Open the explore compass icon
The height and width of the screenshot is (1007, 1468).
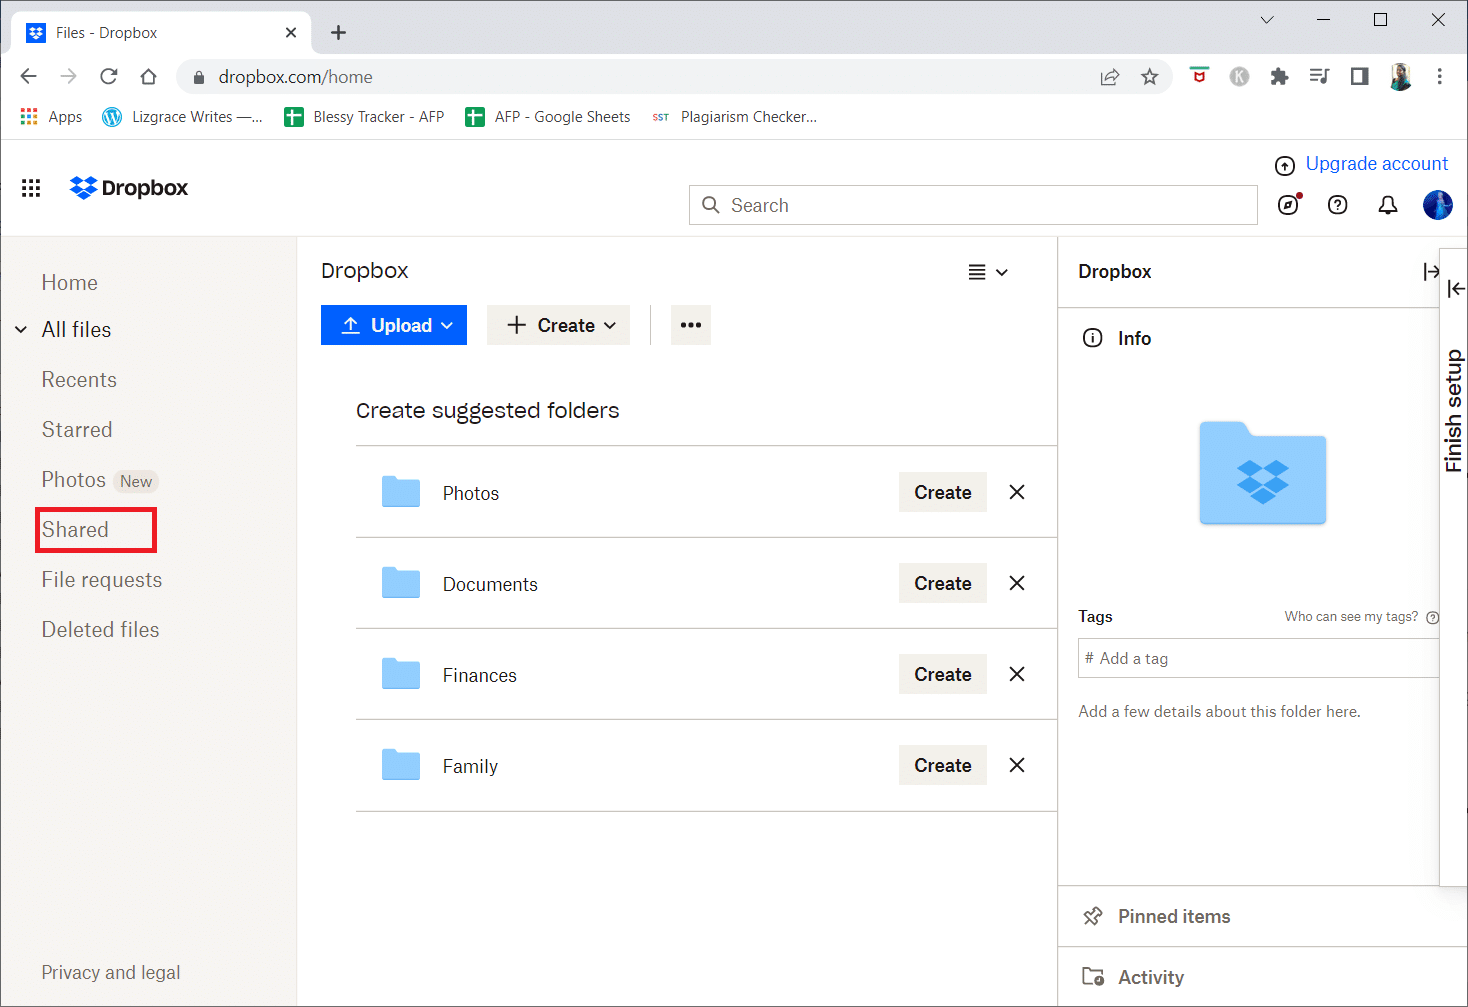1289,205
